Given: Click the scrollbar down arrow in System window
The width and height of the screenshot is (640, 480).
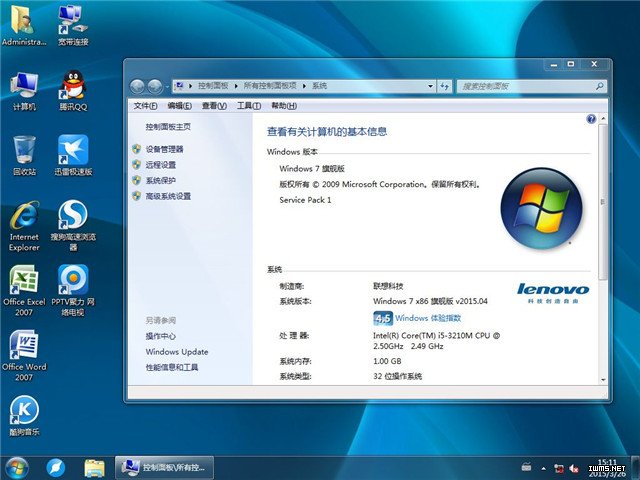Looking at the screenshot, I should pyautogui.click(x=603, y=380).
